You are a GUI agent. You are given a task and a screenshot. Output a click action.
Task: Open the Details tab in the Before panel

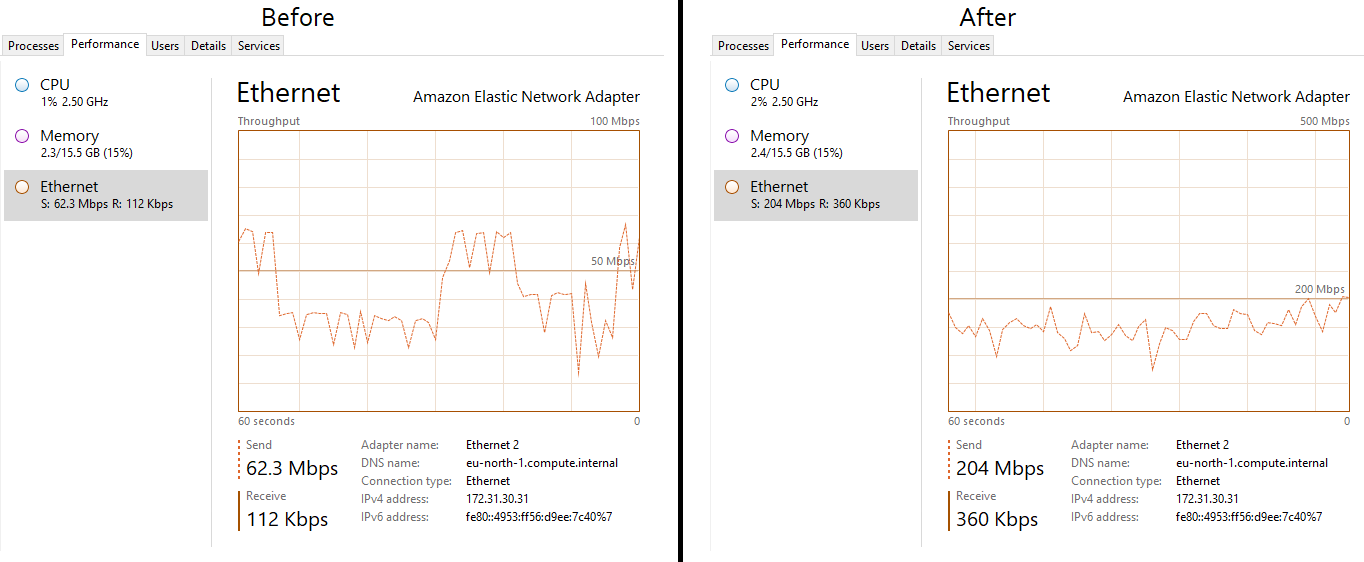(208, 46)
